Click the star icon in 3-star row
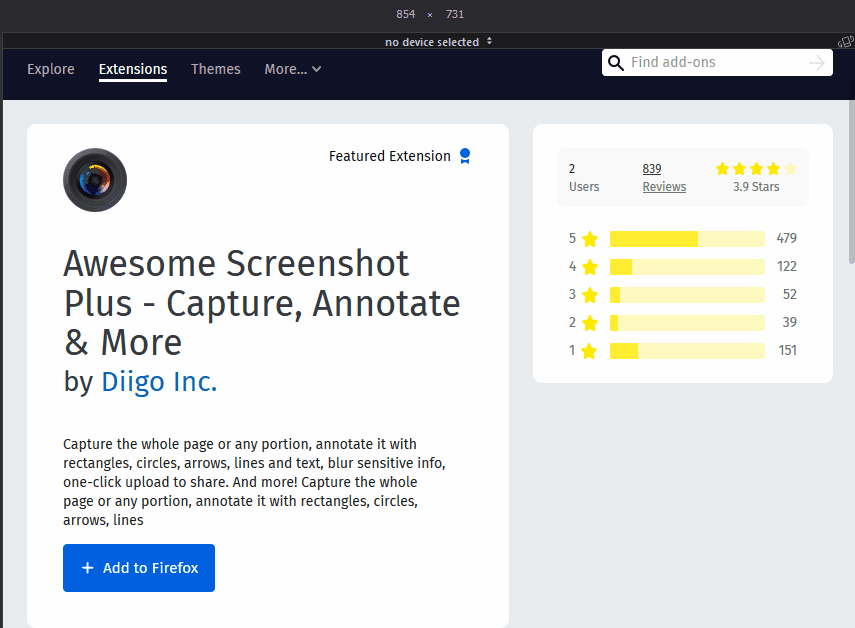855x628 pixels. tap(589, 295)
